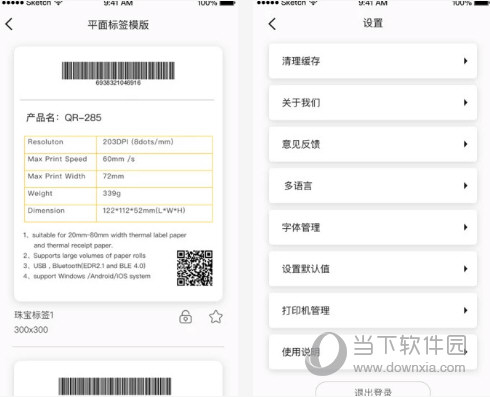Tap the 203DPI (8dots/mm) value cell

tap(154, 145)
